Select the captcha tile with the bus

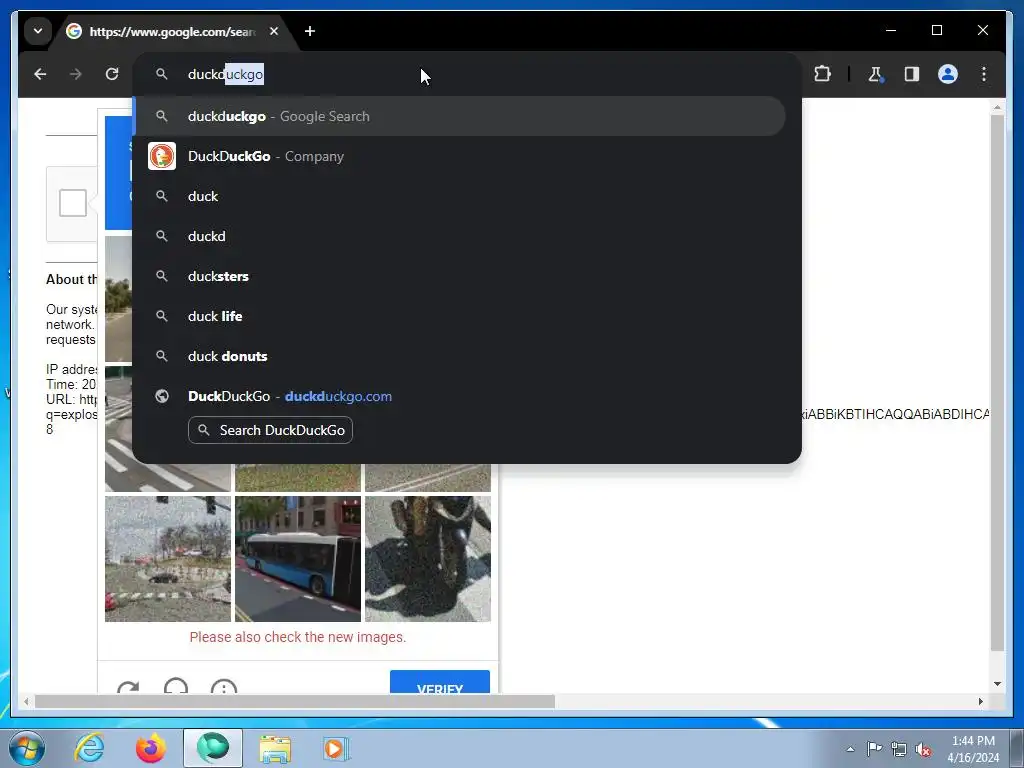point(298,559)
